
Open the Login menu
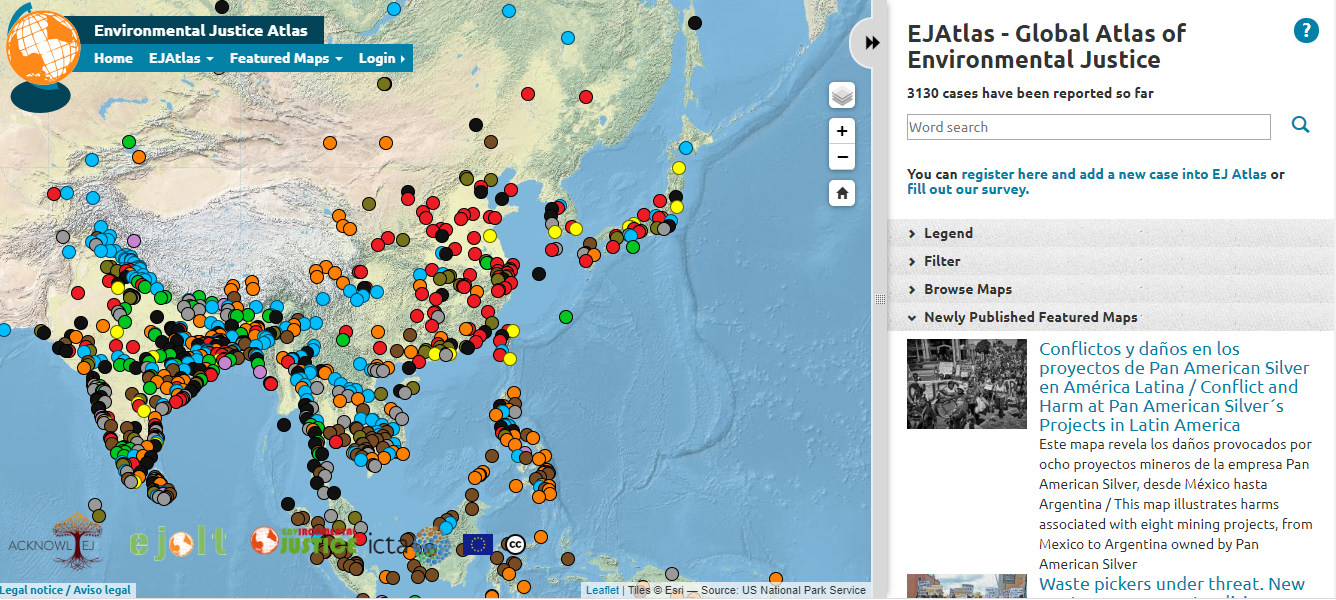click(381, 58)
